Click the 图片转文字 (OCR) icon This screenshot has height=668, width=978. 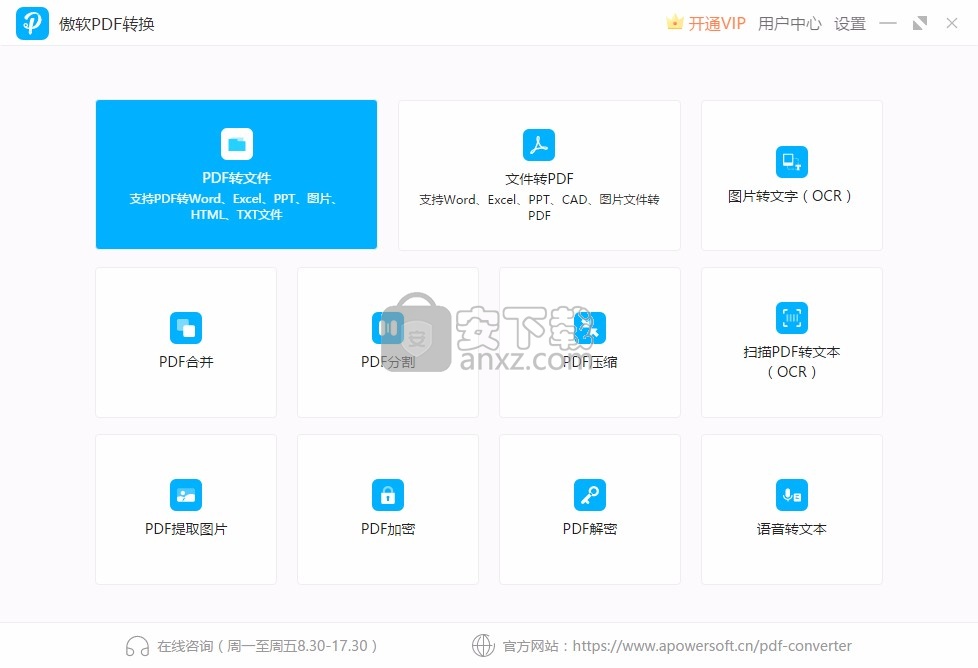click(x=792, y=162)
